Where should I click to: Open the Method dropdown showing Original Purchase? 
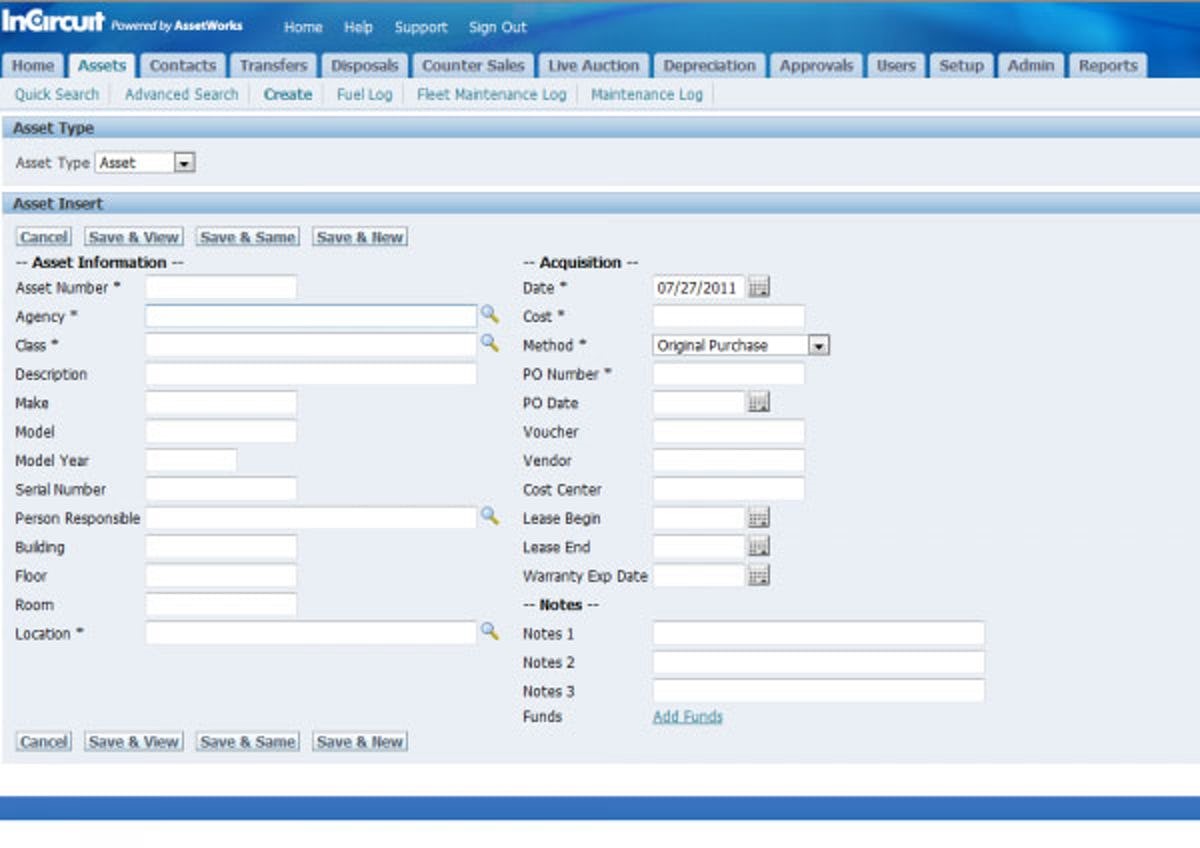click(818, 345)
